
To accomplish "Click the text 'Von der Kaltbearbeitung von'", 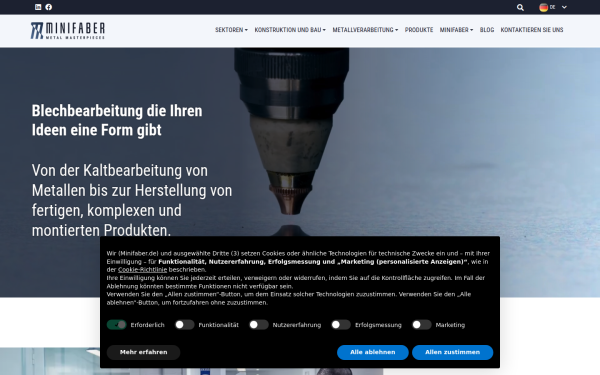I will pos(120,171).
